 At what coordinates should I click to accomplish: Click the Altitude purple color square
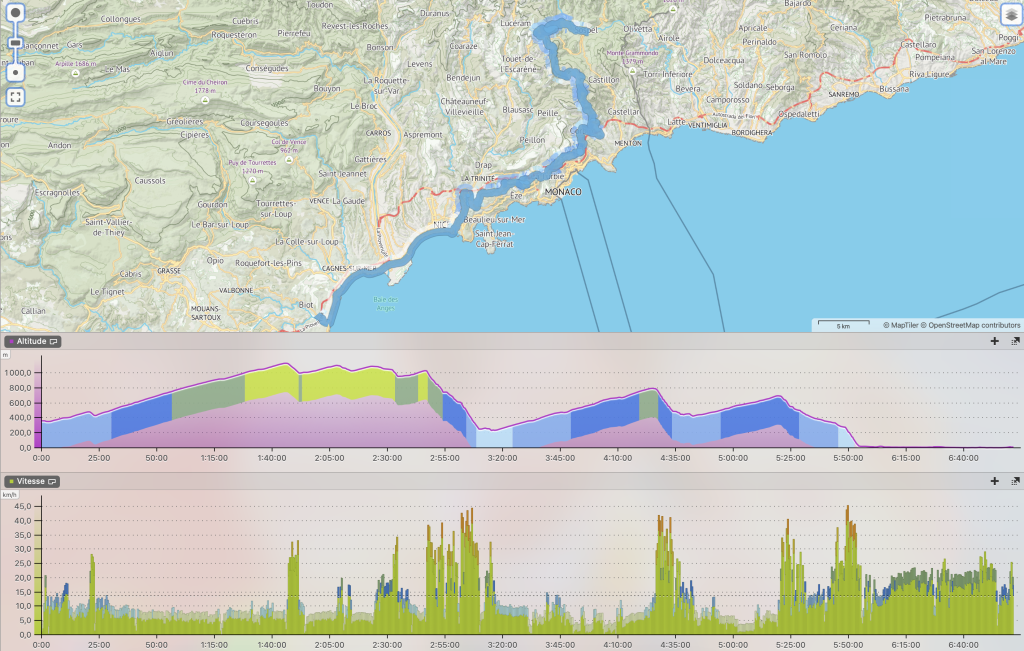pyautogui.click(x=9, y=341)
